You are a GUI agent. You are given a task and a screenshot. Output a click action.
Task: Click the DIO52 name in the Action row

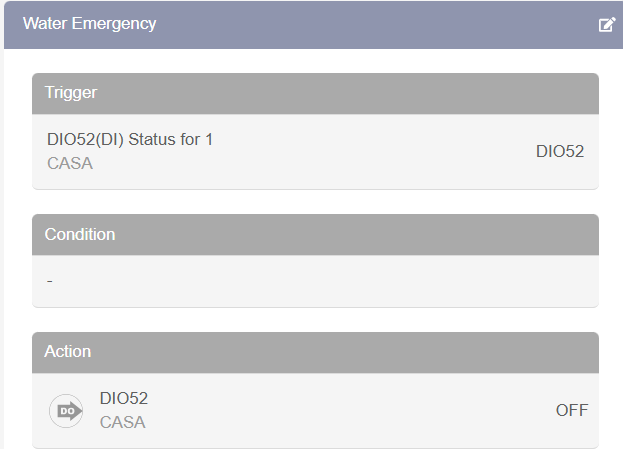124,398
